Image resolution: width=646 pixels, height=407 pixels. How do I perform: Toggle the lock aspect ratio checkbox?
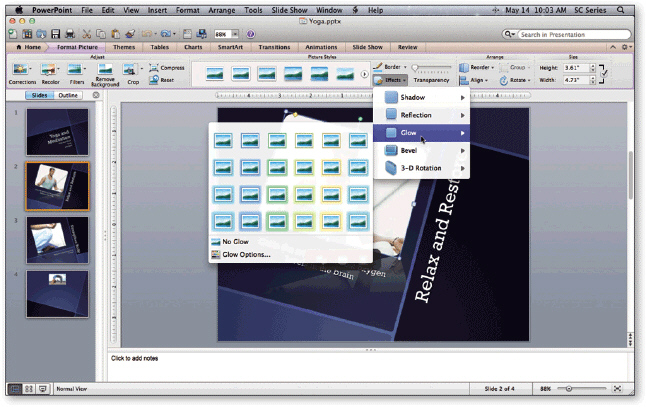pos(604,74)
